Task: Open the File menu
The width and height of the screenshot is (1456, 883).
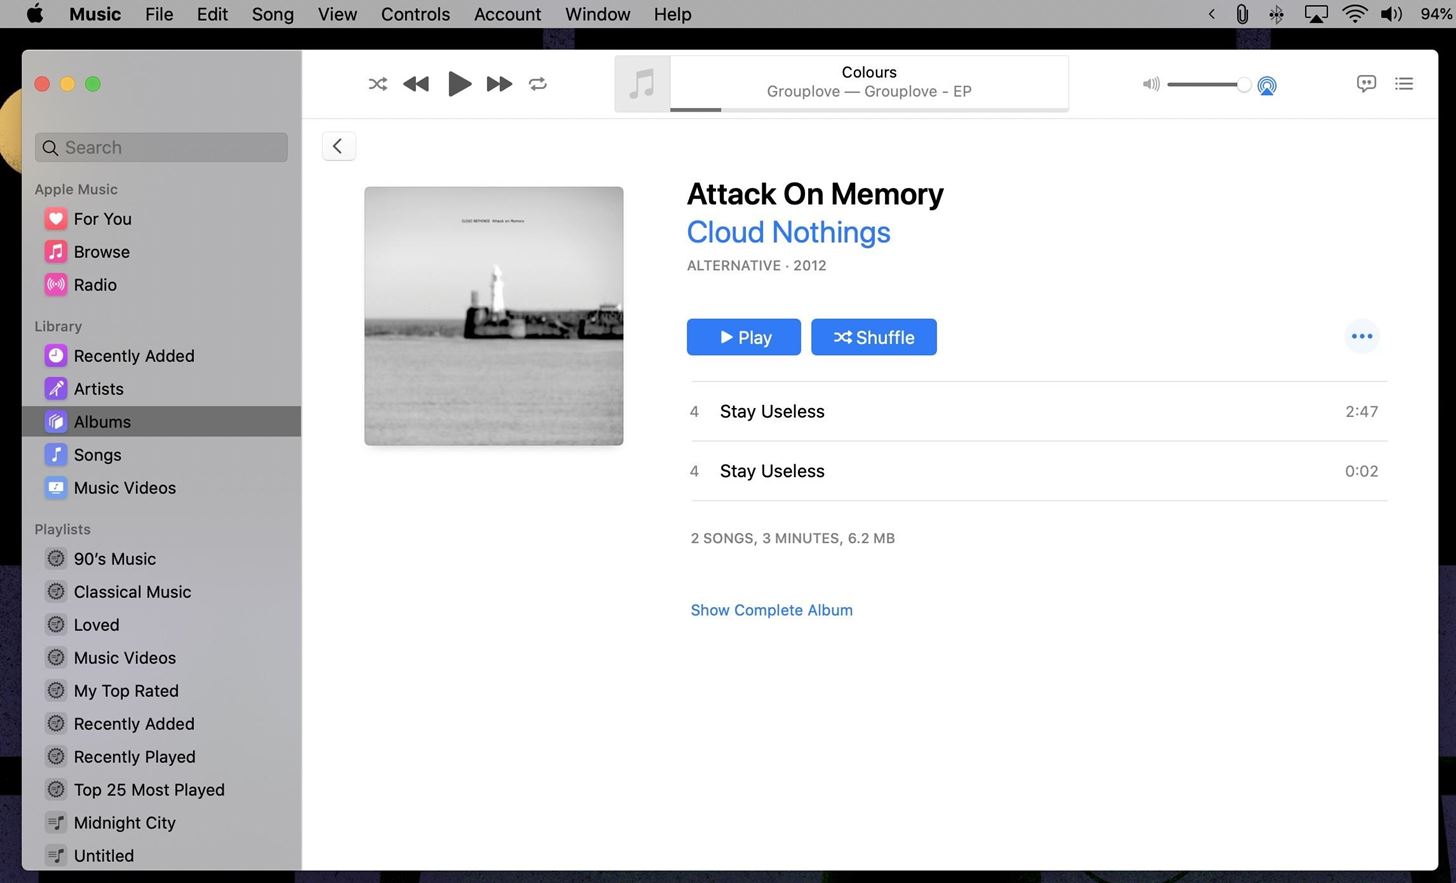Action: point(159,14)
